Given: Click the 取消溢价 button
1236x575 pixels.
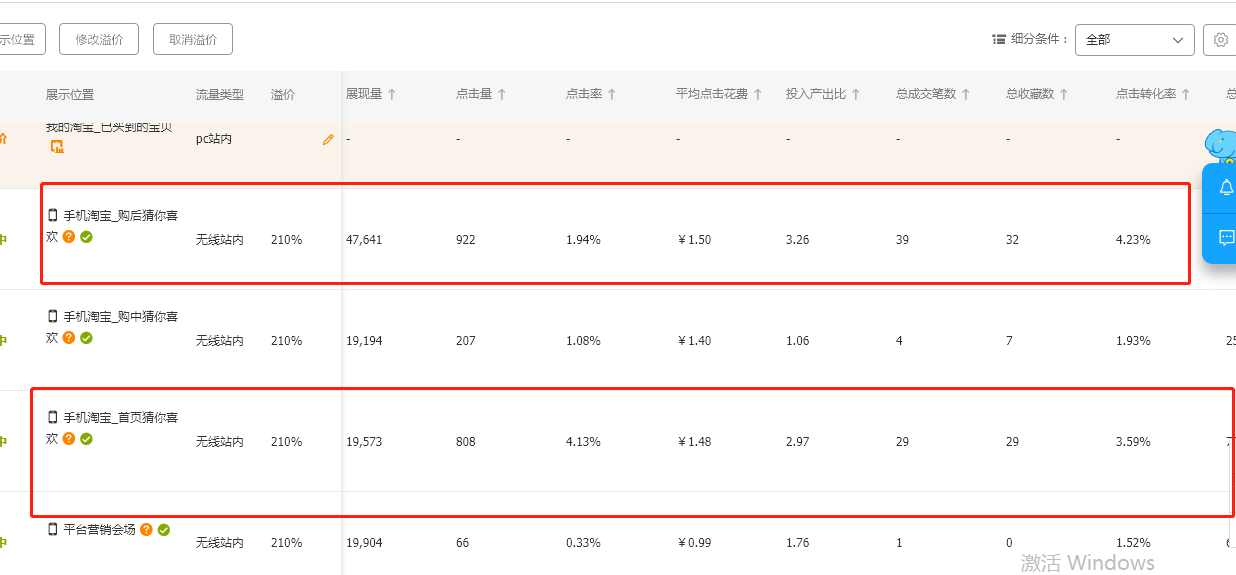Looking at the screenshot, I should 193,39.
